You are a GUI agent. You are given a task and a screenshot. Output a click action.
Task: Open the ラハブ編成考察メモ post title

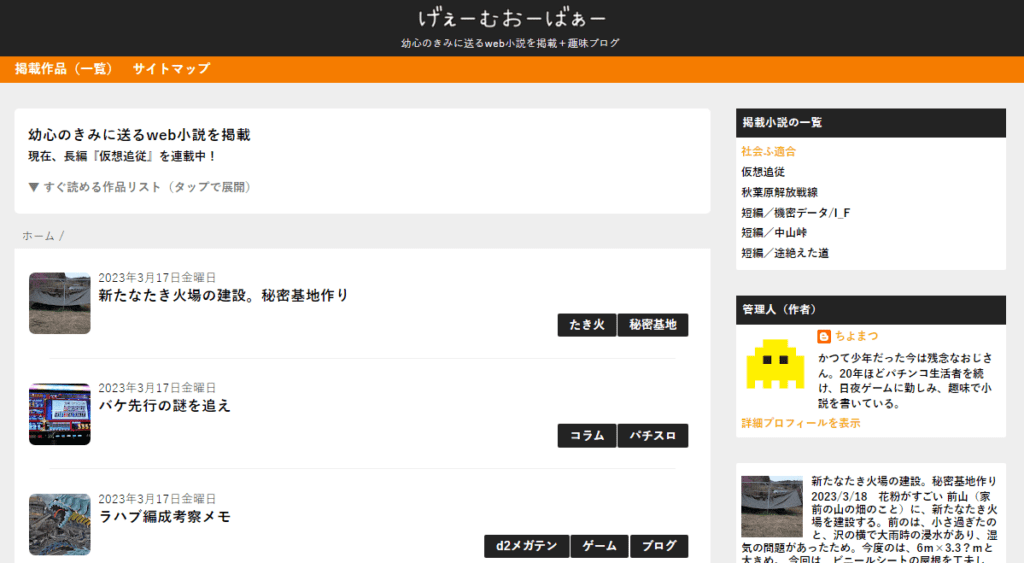tap(164, 517)
